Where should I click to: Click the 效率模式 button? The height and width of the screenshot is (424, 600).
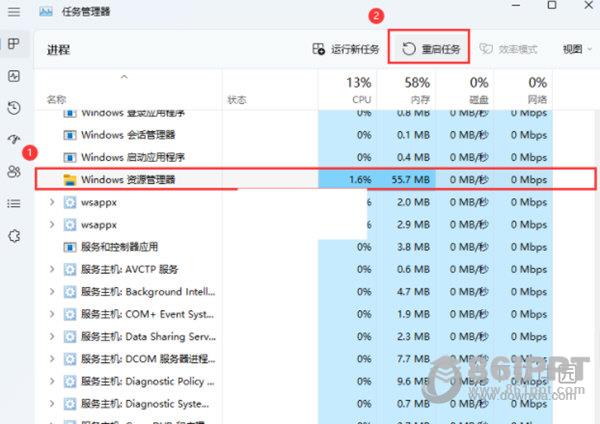click(509, 49)
